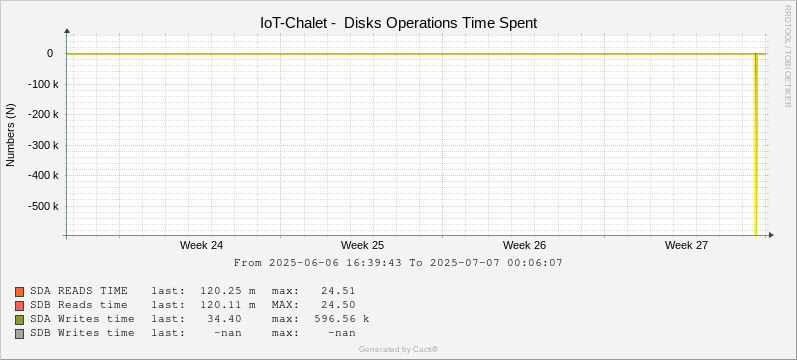The height and width of the screenshot is (360, 797).
Task: Click the Week 26 axis label
Action: point(525,246)
